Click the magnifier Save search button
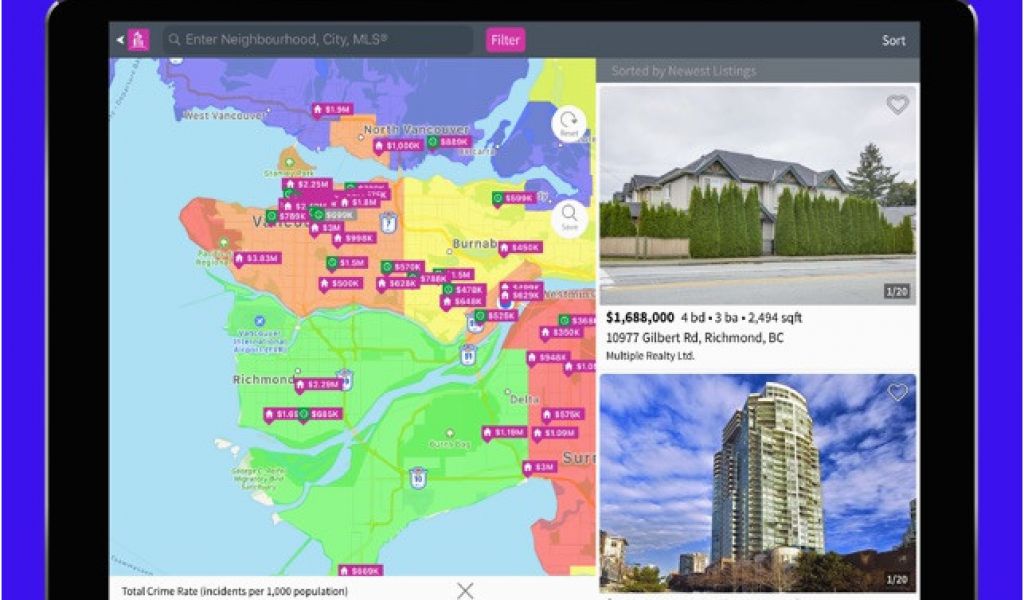The height and width of the screenshot is (600, 1024). click(x=569, y=218)
